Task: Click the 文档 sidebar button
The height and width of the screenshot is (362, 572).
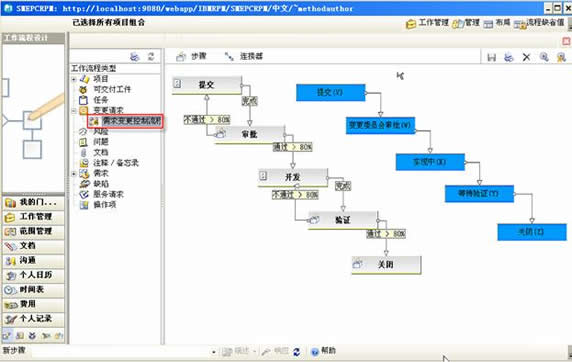Action: coord(33,246)
